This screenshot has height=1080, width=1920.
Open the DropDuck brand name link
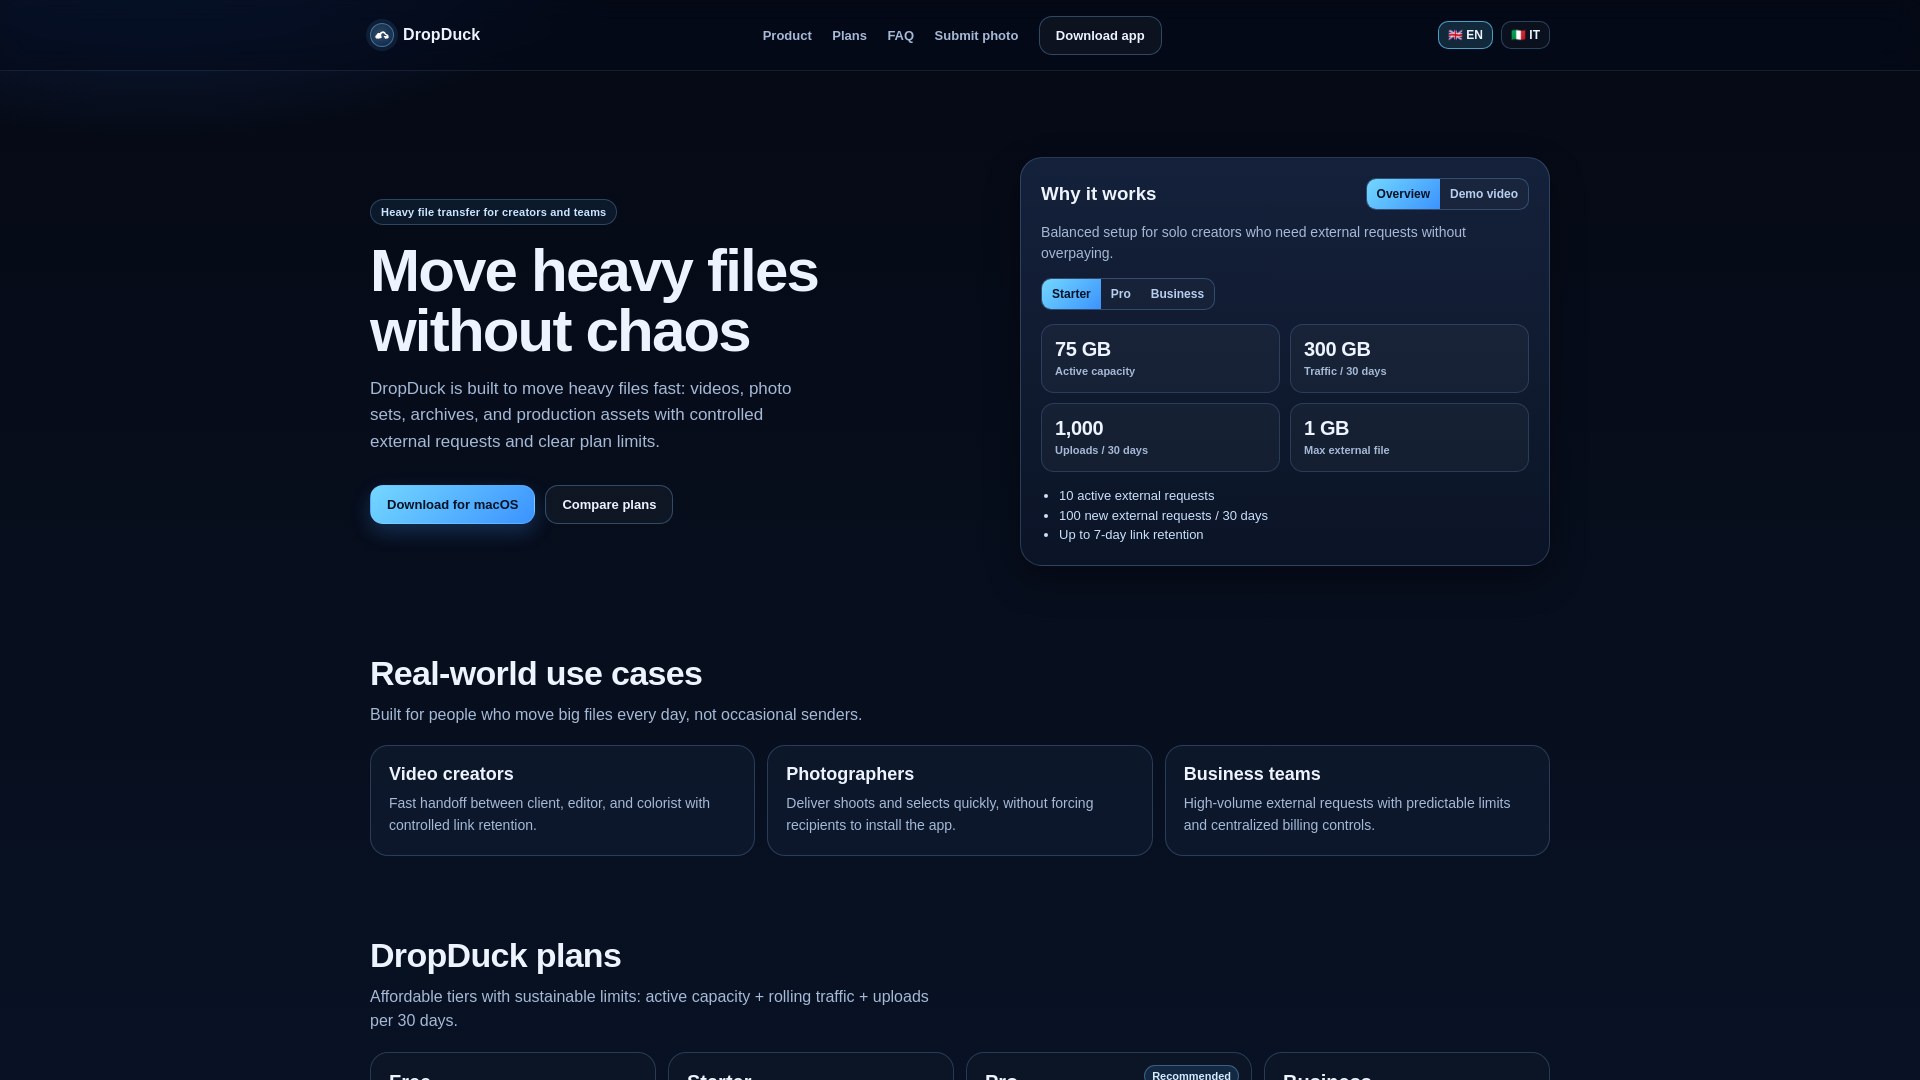pyautogui.click(x=441, y=35)
